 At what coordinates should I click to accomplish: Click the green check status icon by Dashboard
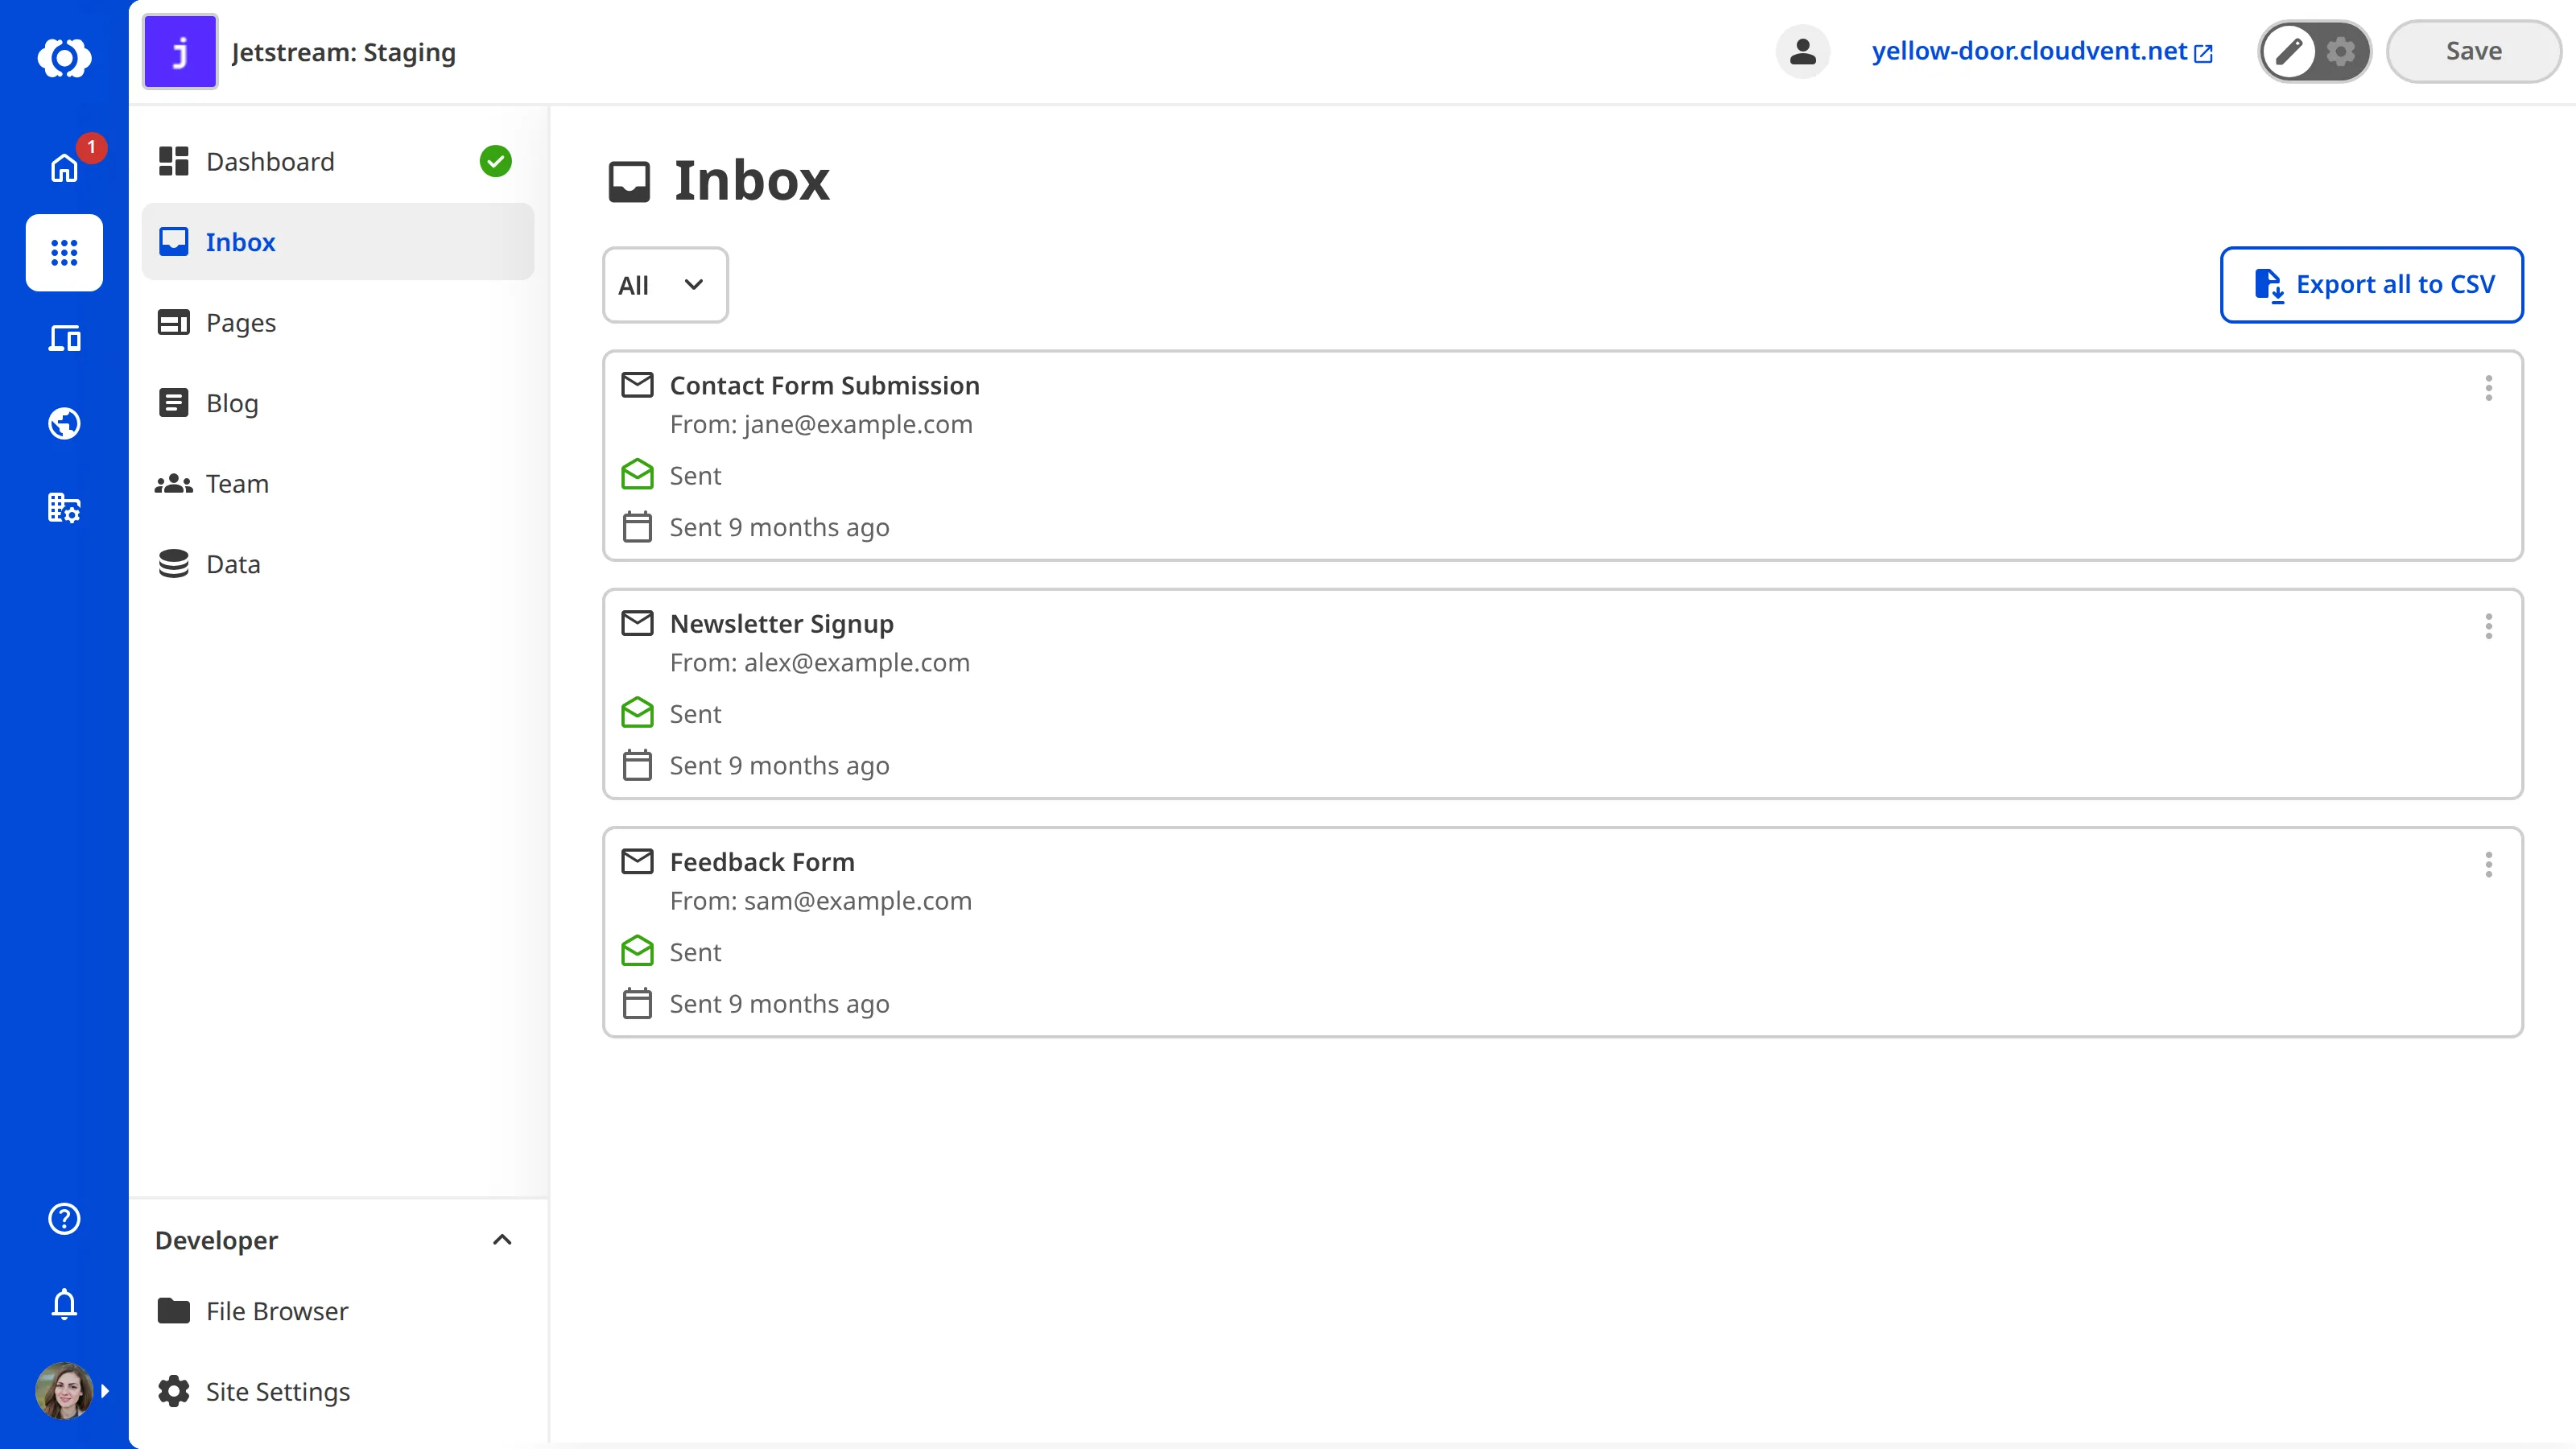point(495,161)
